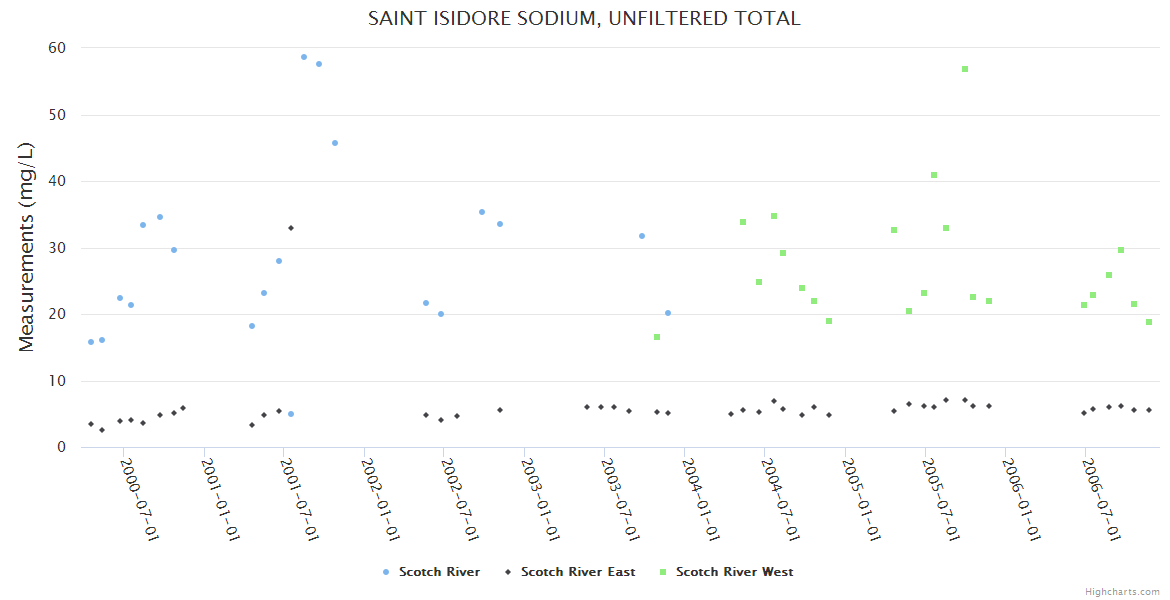Select the blue point just above 45 mg/L

coord(335,143)
